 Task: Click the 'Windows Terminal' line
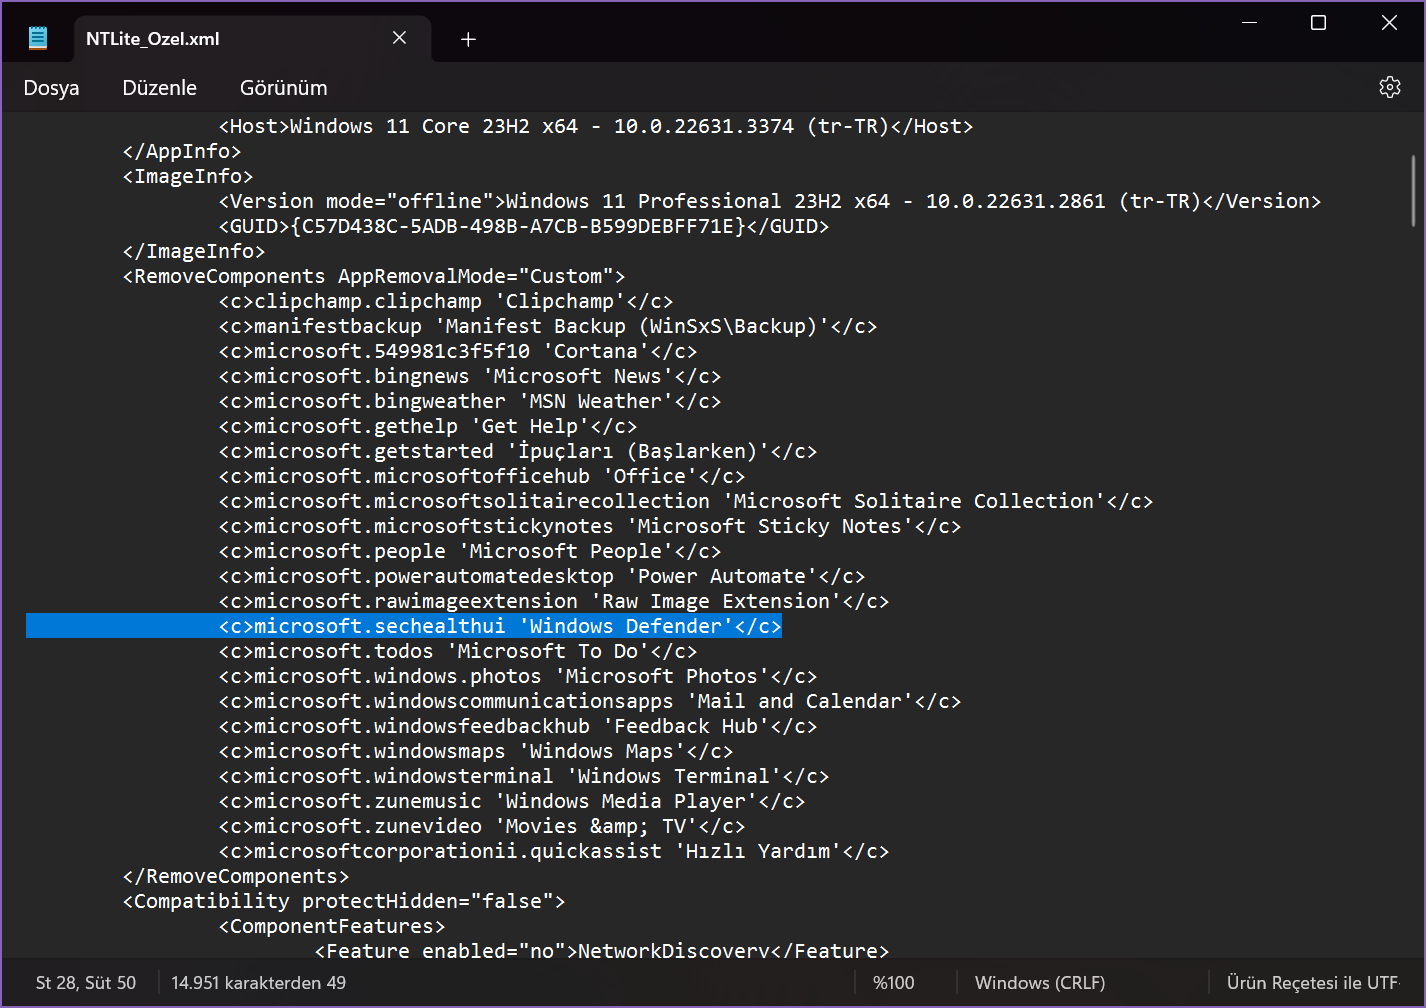[x=524, y=776]
